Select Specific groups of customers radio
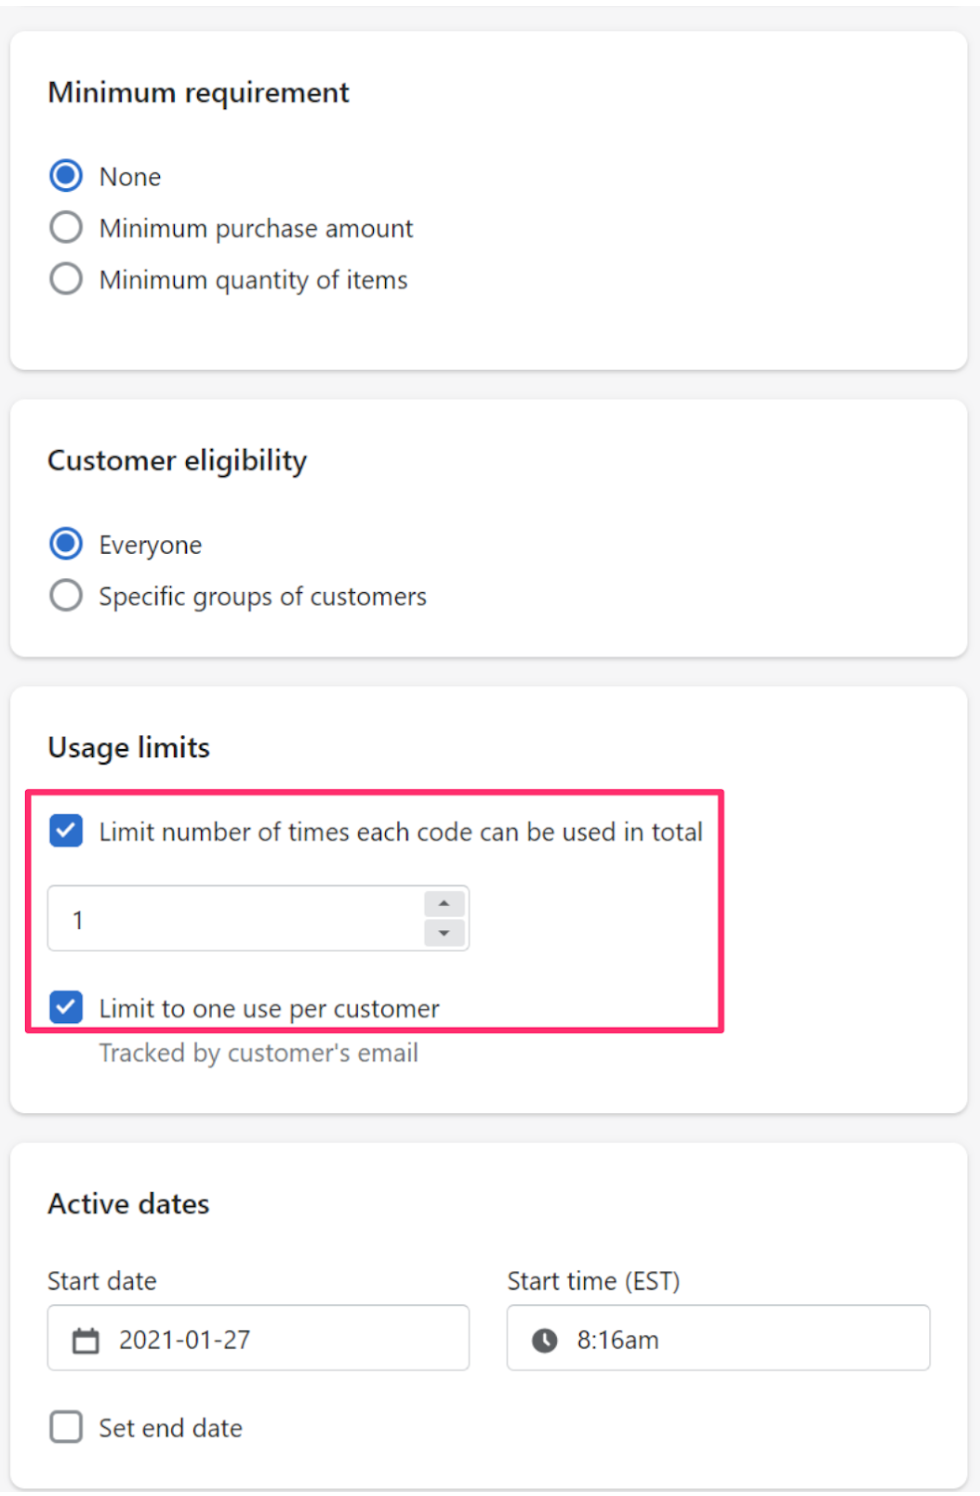This screenshot has width=980, height=1496. pos(66,596)
